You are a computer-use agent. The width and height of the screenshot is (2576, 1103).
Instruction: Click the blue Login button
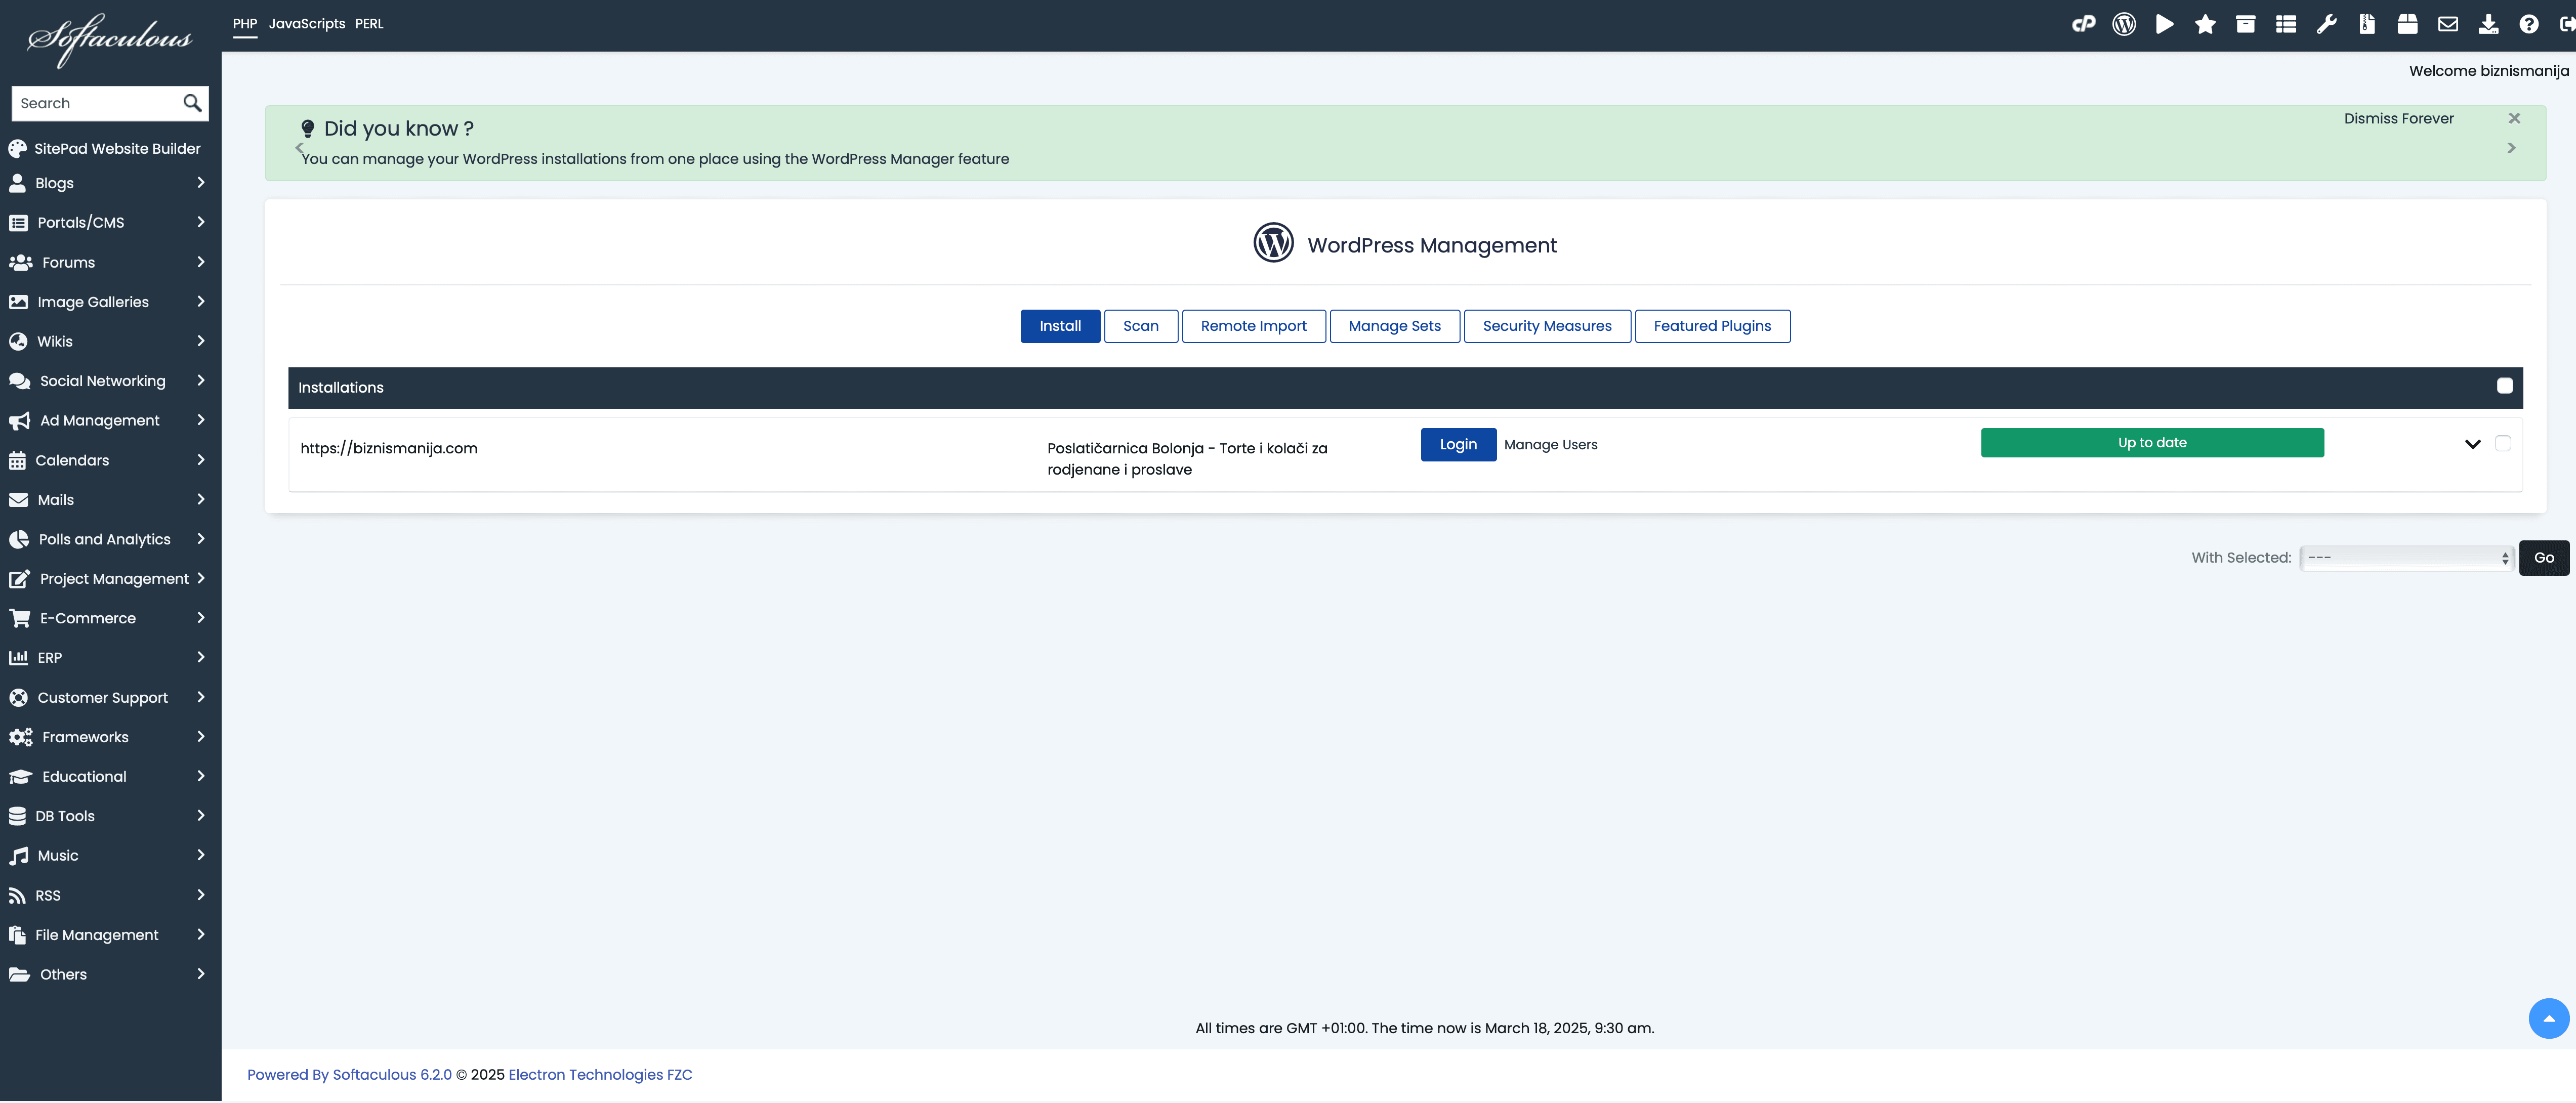click(1457, 444)
